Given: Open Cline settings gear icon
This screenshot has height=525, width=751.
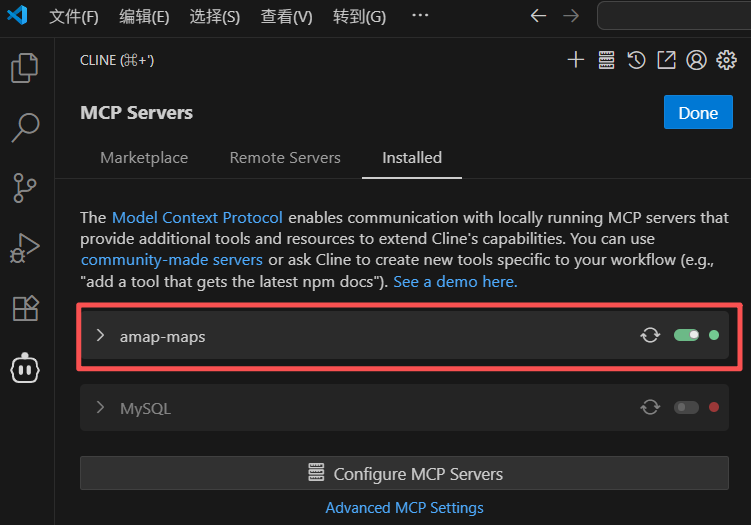Looking at the screenshot, I should (x=727, y=60).
